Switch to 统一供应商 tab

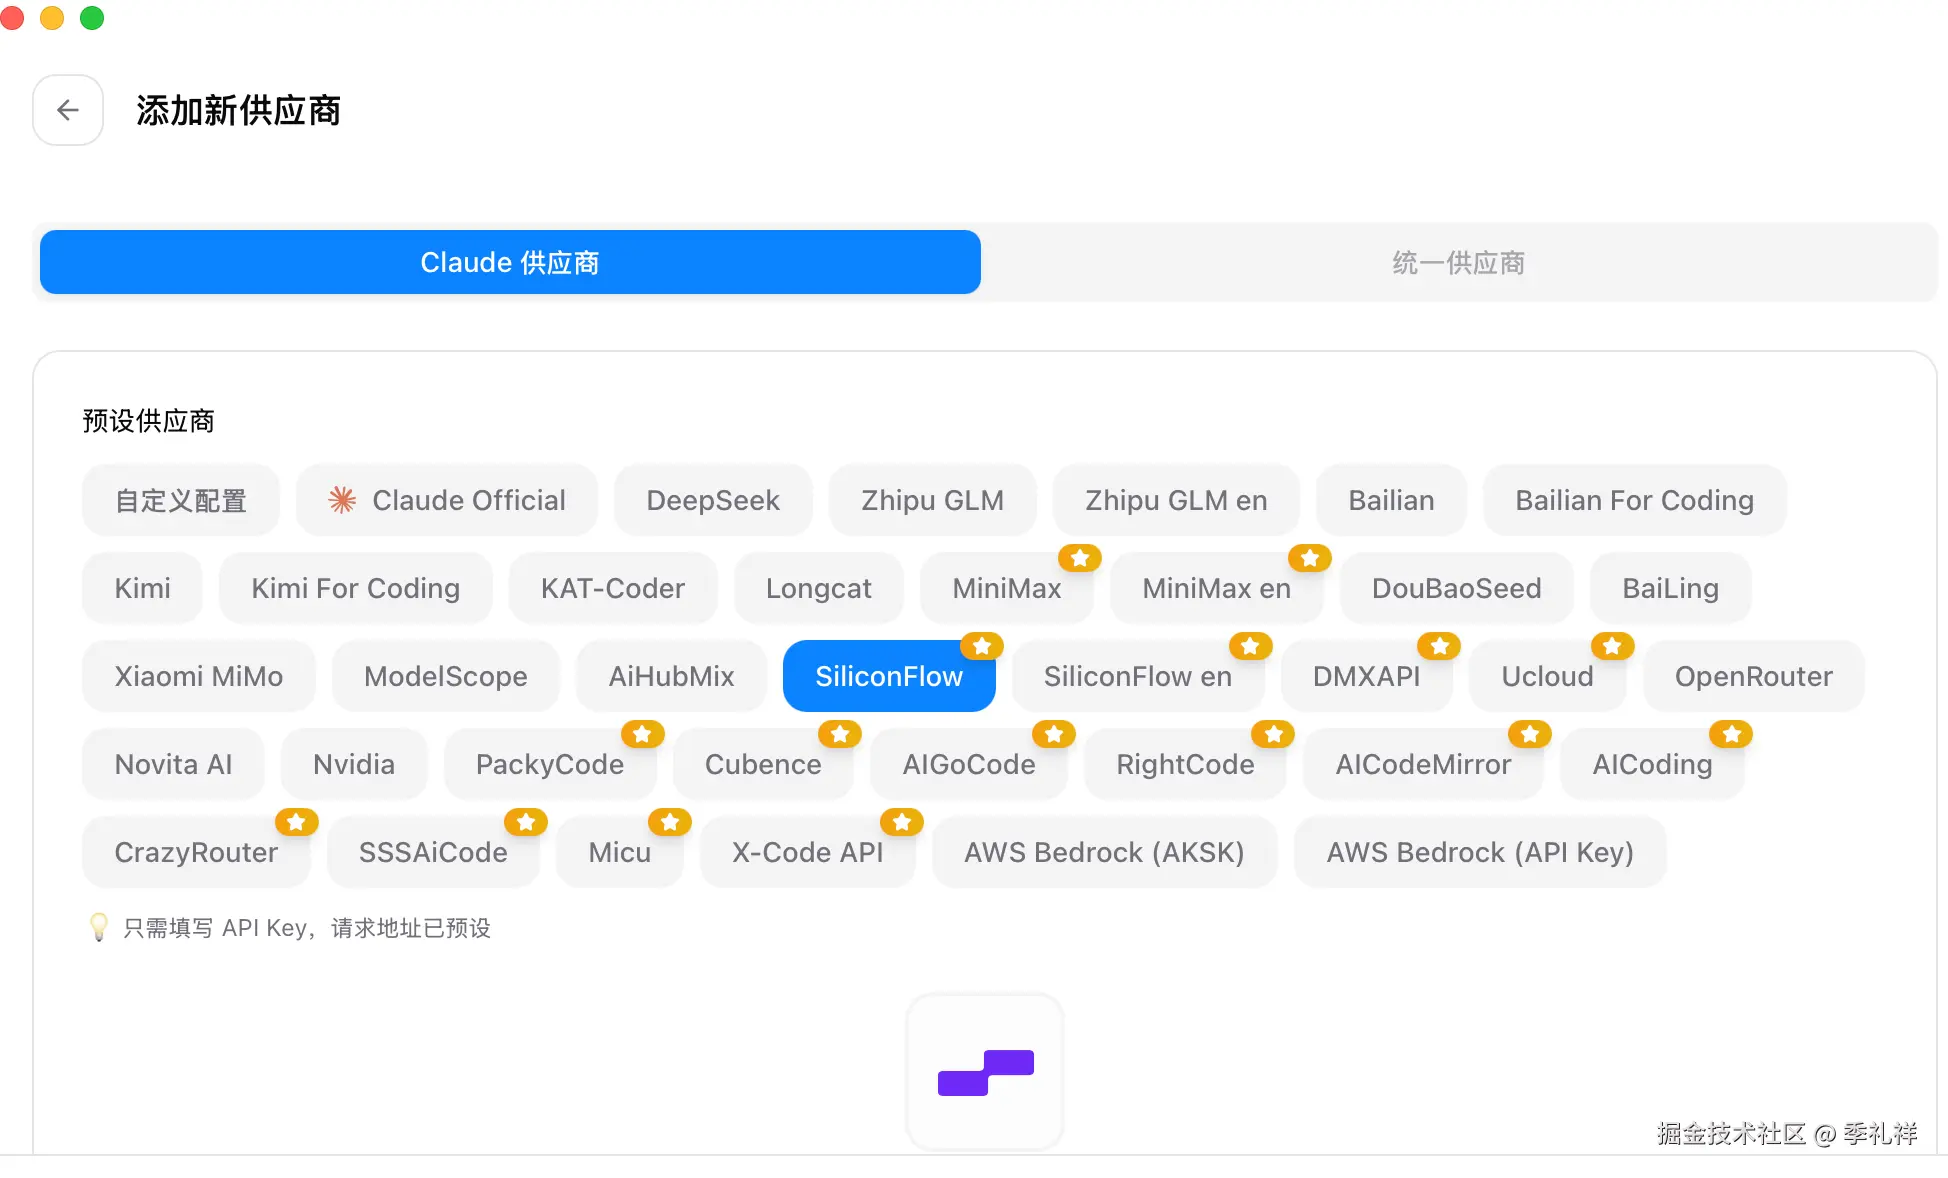click(x=1458, y=262)
